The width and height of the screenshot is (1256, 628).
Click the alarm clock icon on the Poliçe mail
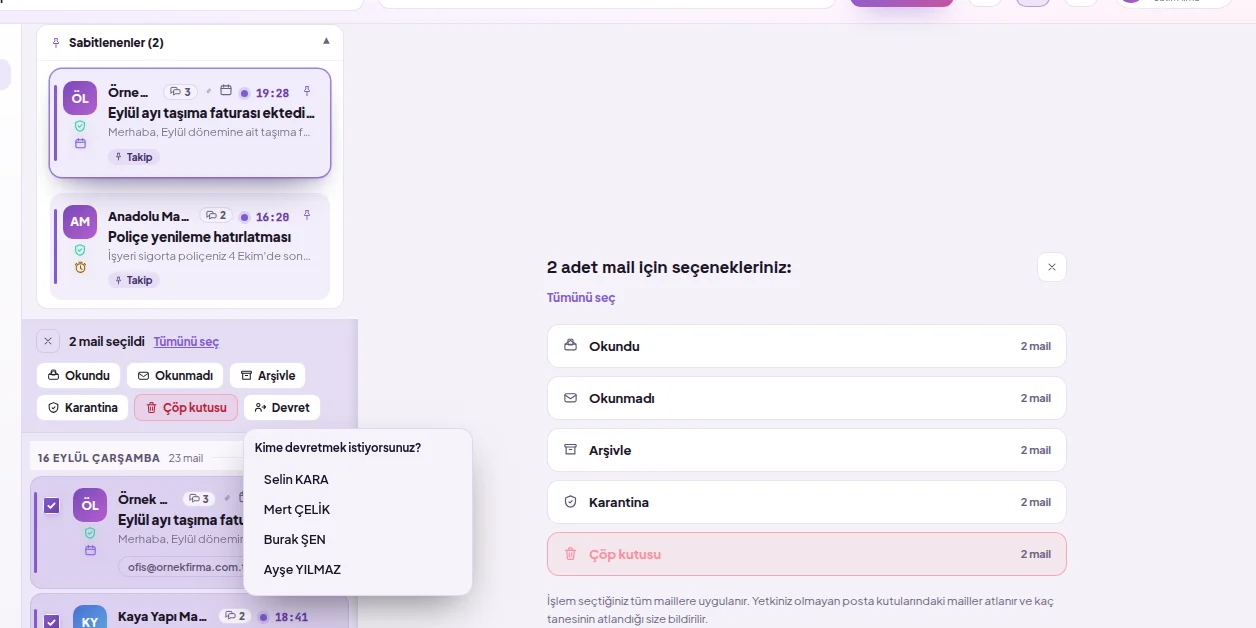click(x=80, y=267)
